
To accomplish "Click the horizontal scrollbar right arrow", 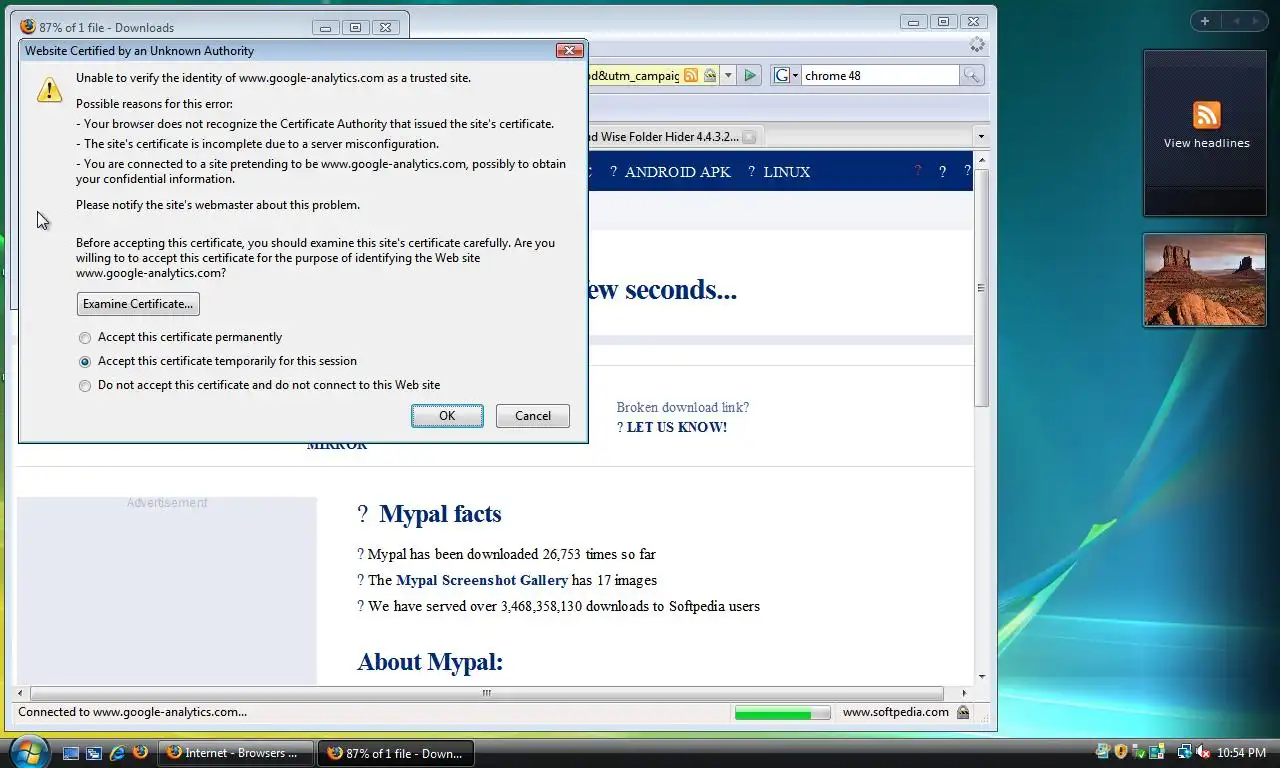I will [x=964, y=693].
